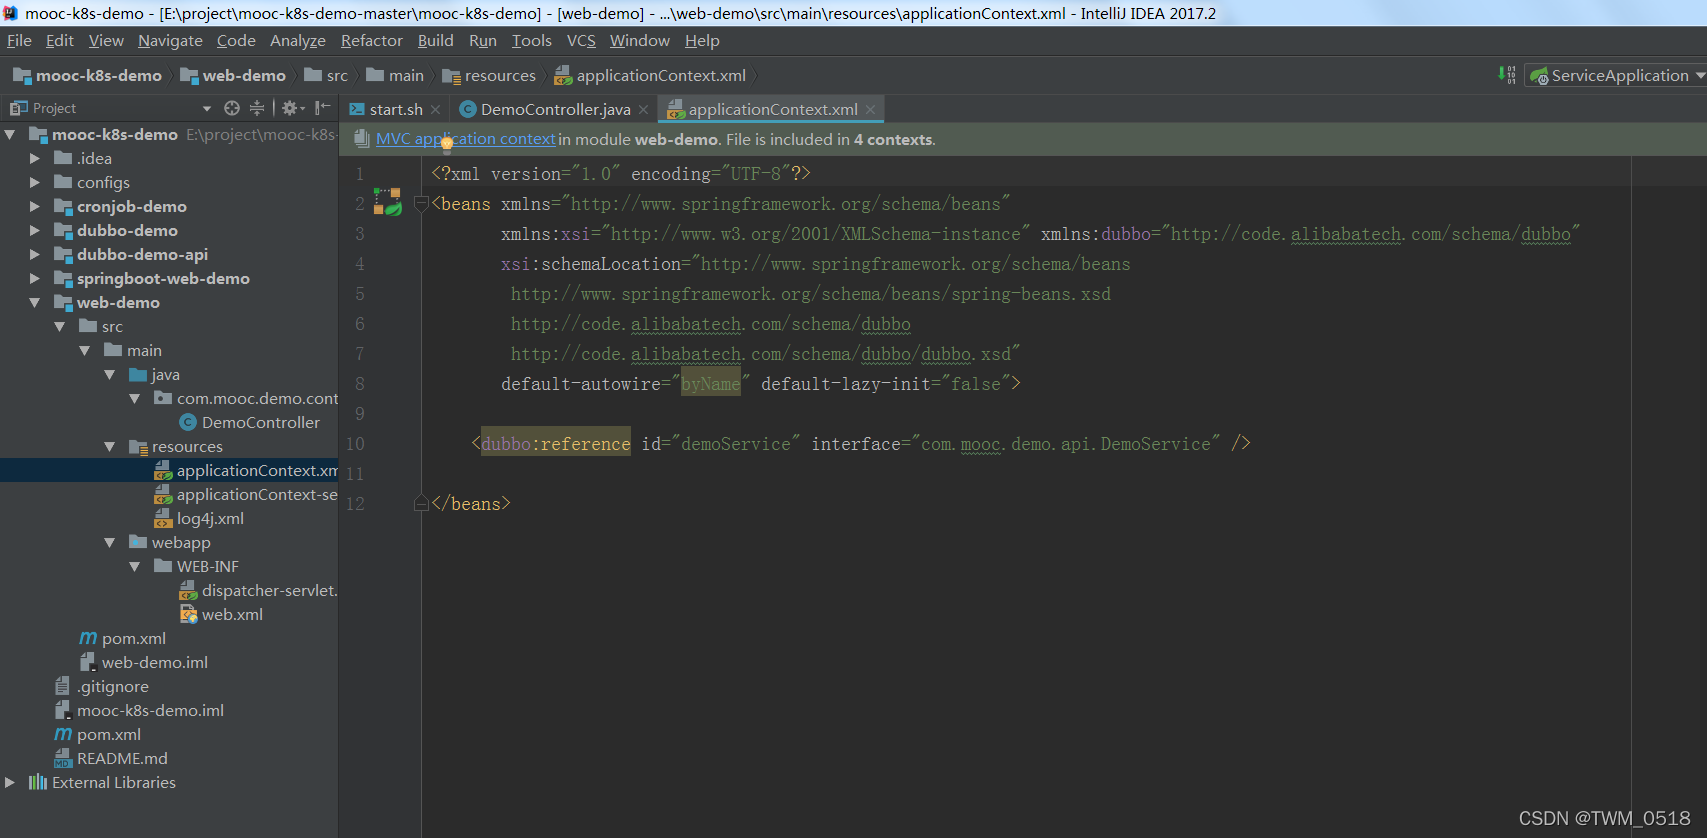Click line number 10 in the gutter
This screenshot has width=1707, height=838.
[355, 444]
